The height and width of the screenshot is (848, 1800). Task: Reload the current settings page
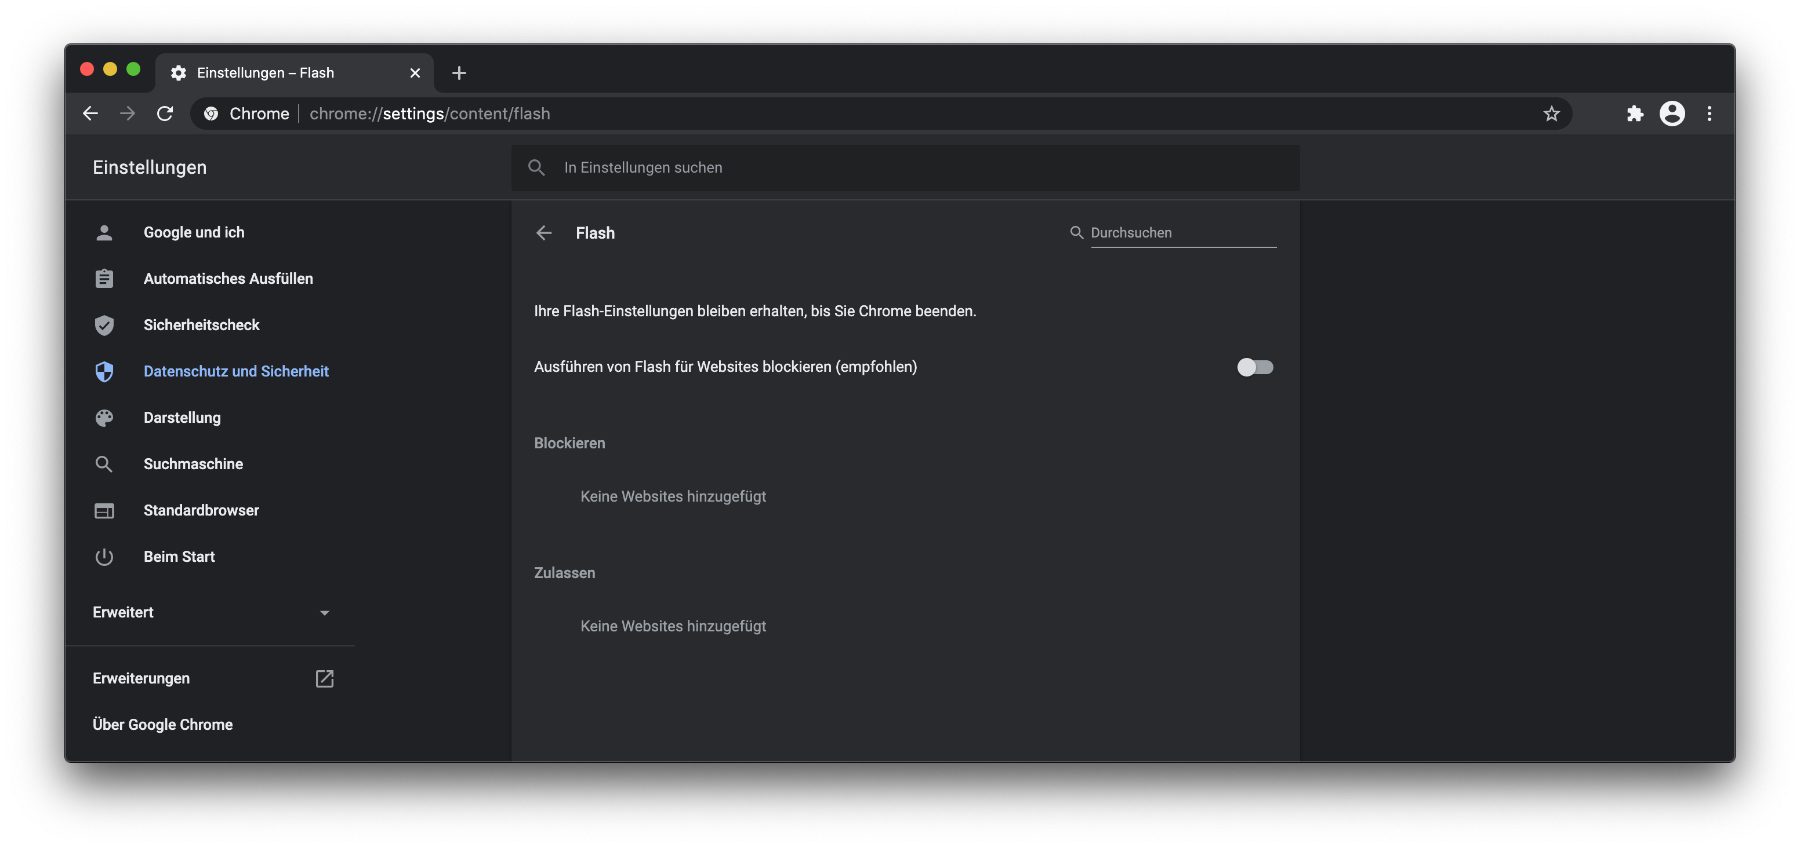(165, 114)
